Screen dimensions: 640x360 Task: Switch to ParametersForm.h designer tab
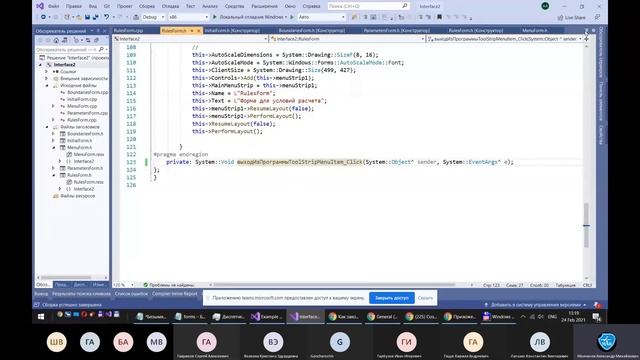click(x=396, y=31)
